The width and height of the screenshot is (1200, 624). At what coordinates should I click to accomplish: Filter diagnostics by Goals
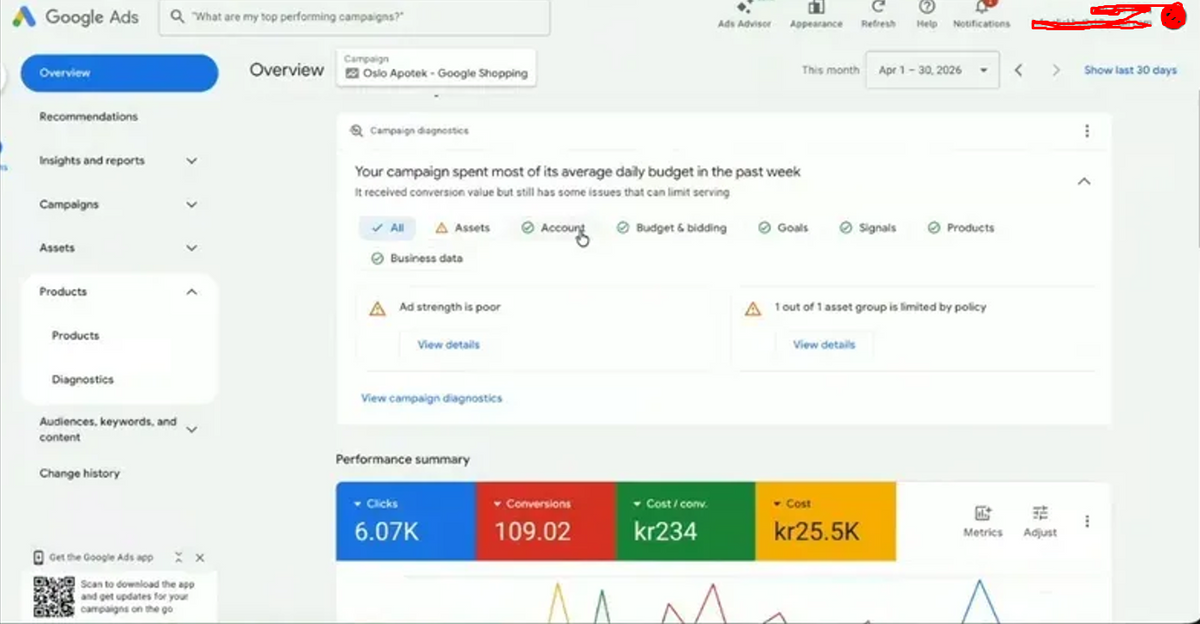783,228
